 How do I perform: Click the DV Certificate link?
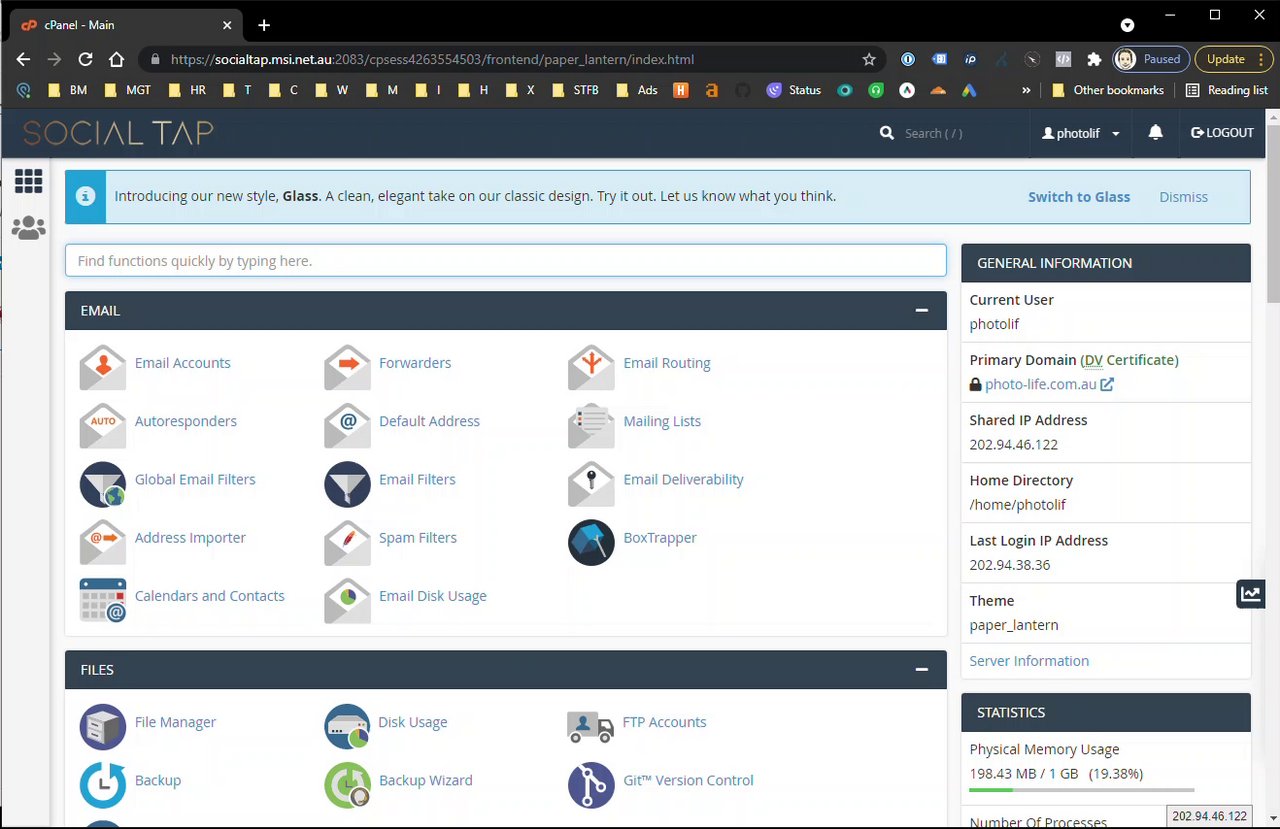[x=1129, y=360]
